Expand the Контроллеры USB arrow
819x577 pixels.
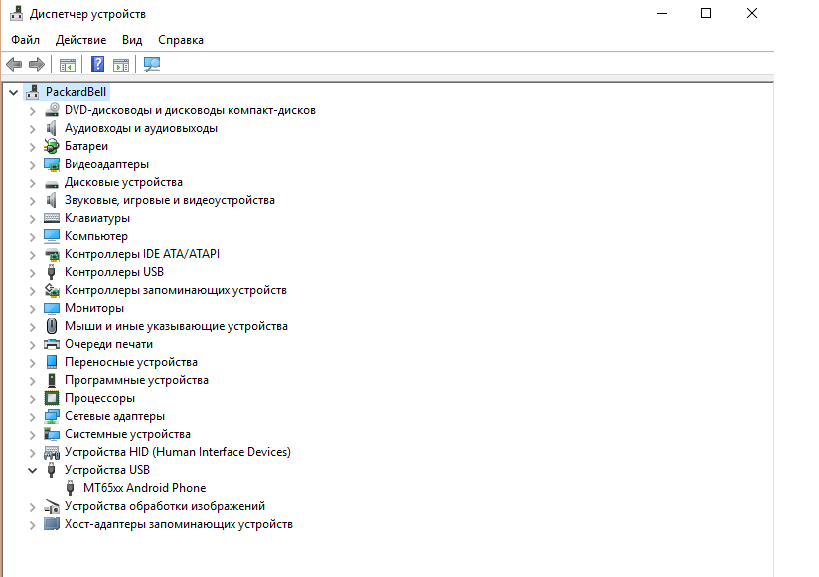[x=32, y=273]
